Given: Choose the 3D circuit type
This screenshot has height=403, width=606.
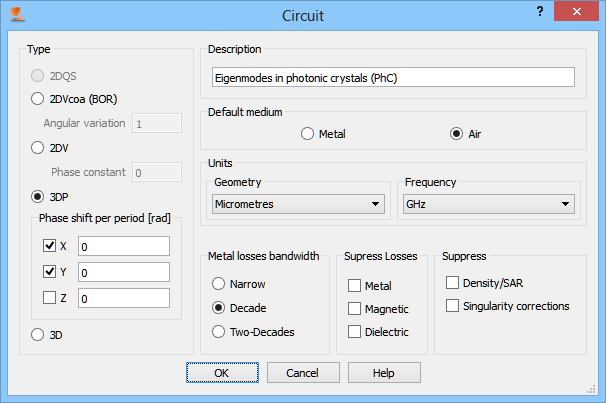Looking at the screenshot, I should point(38,335).
